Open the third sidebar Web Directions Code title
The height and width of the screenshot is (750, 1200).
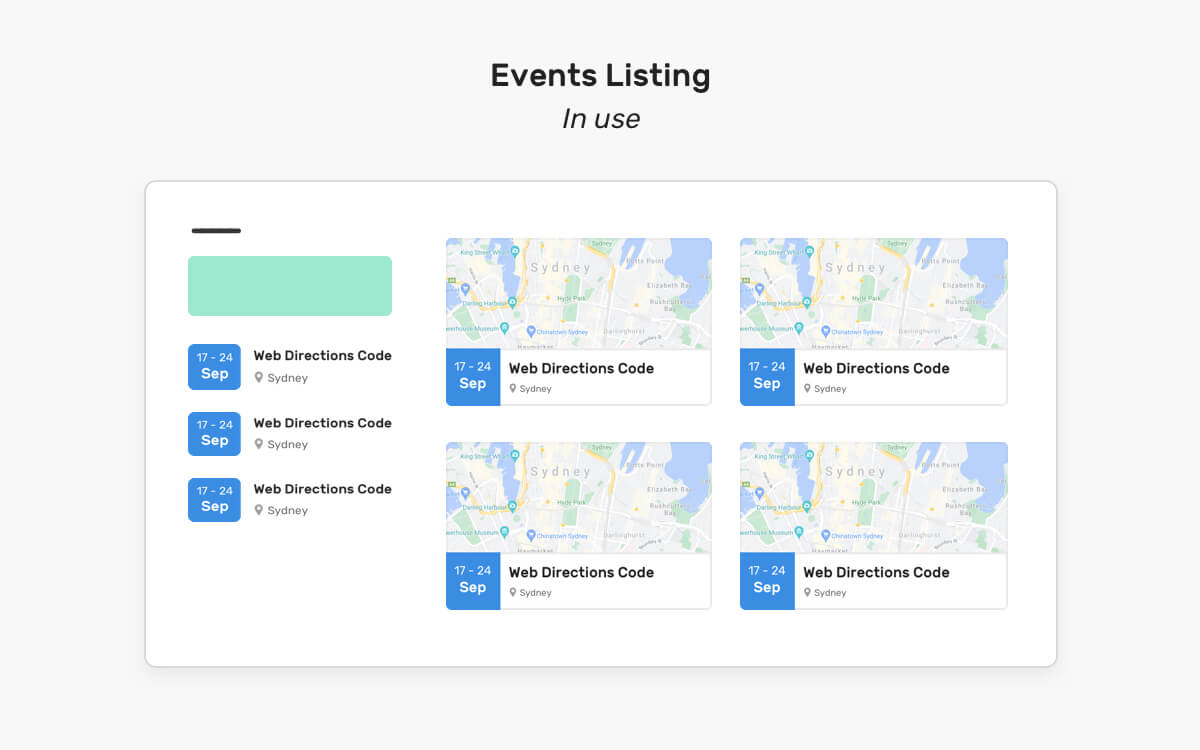tap(322, 489)
